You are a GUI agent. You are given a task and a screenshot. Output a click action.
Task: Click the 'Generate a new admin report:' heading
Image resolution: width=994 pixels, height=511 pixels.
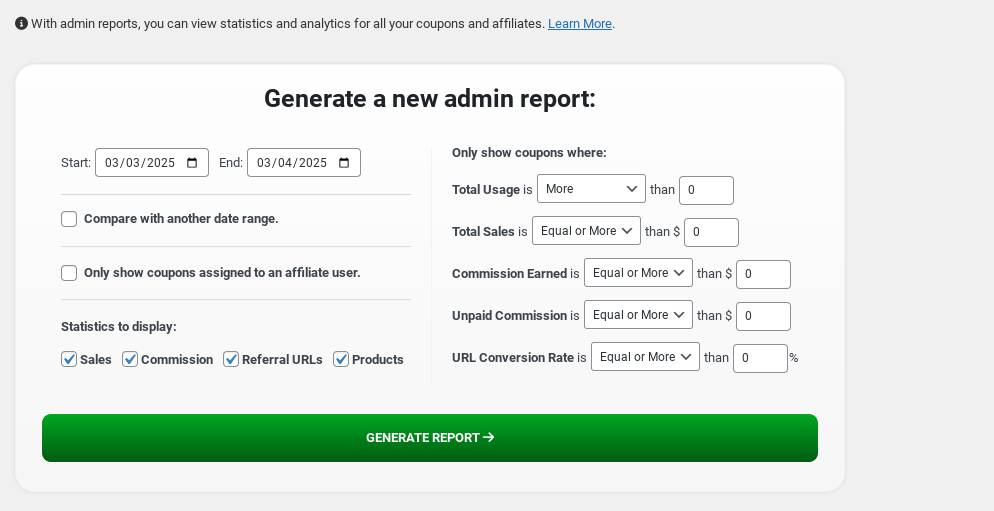(430, 99)
